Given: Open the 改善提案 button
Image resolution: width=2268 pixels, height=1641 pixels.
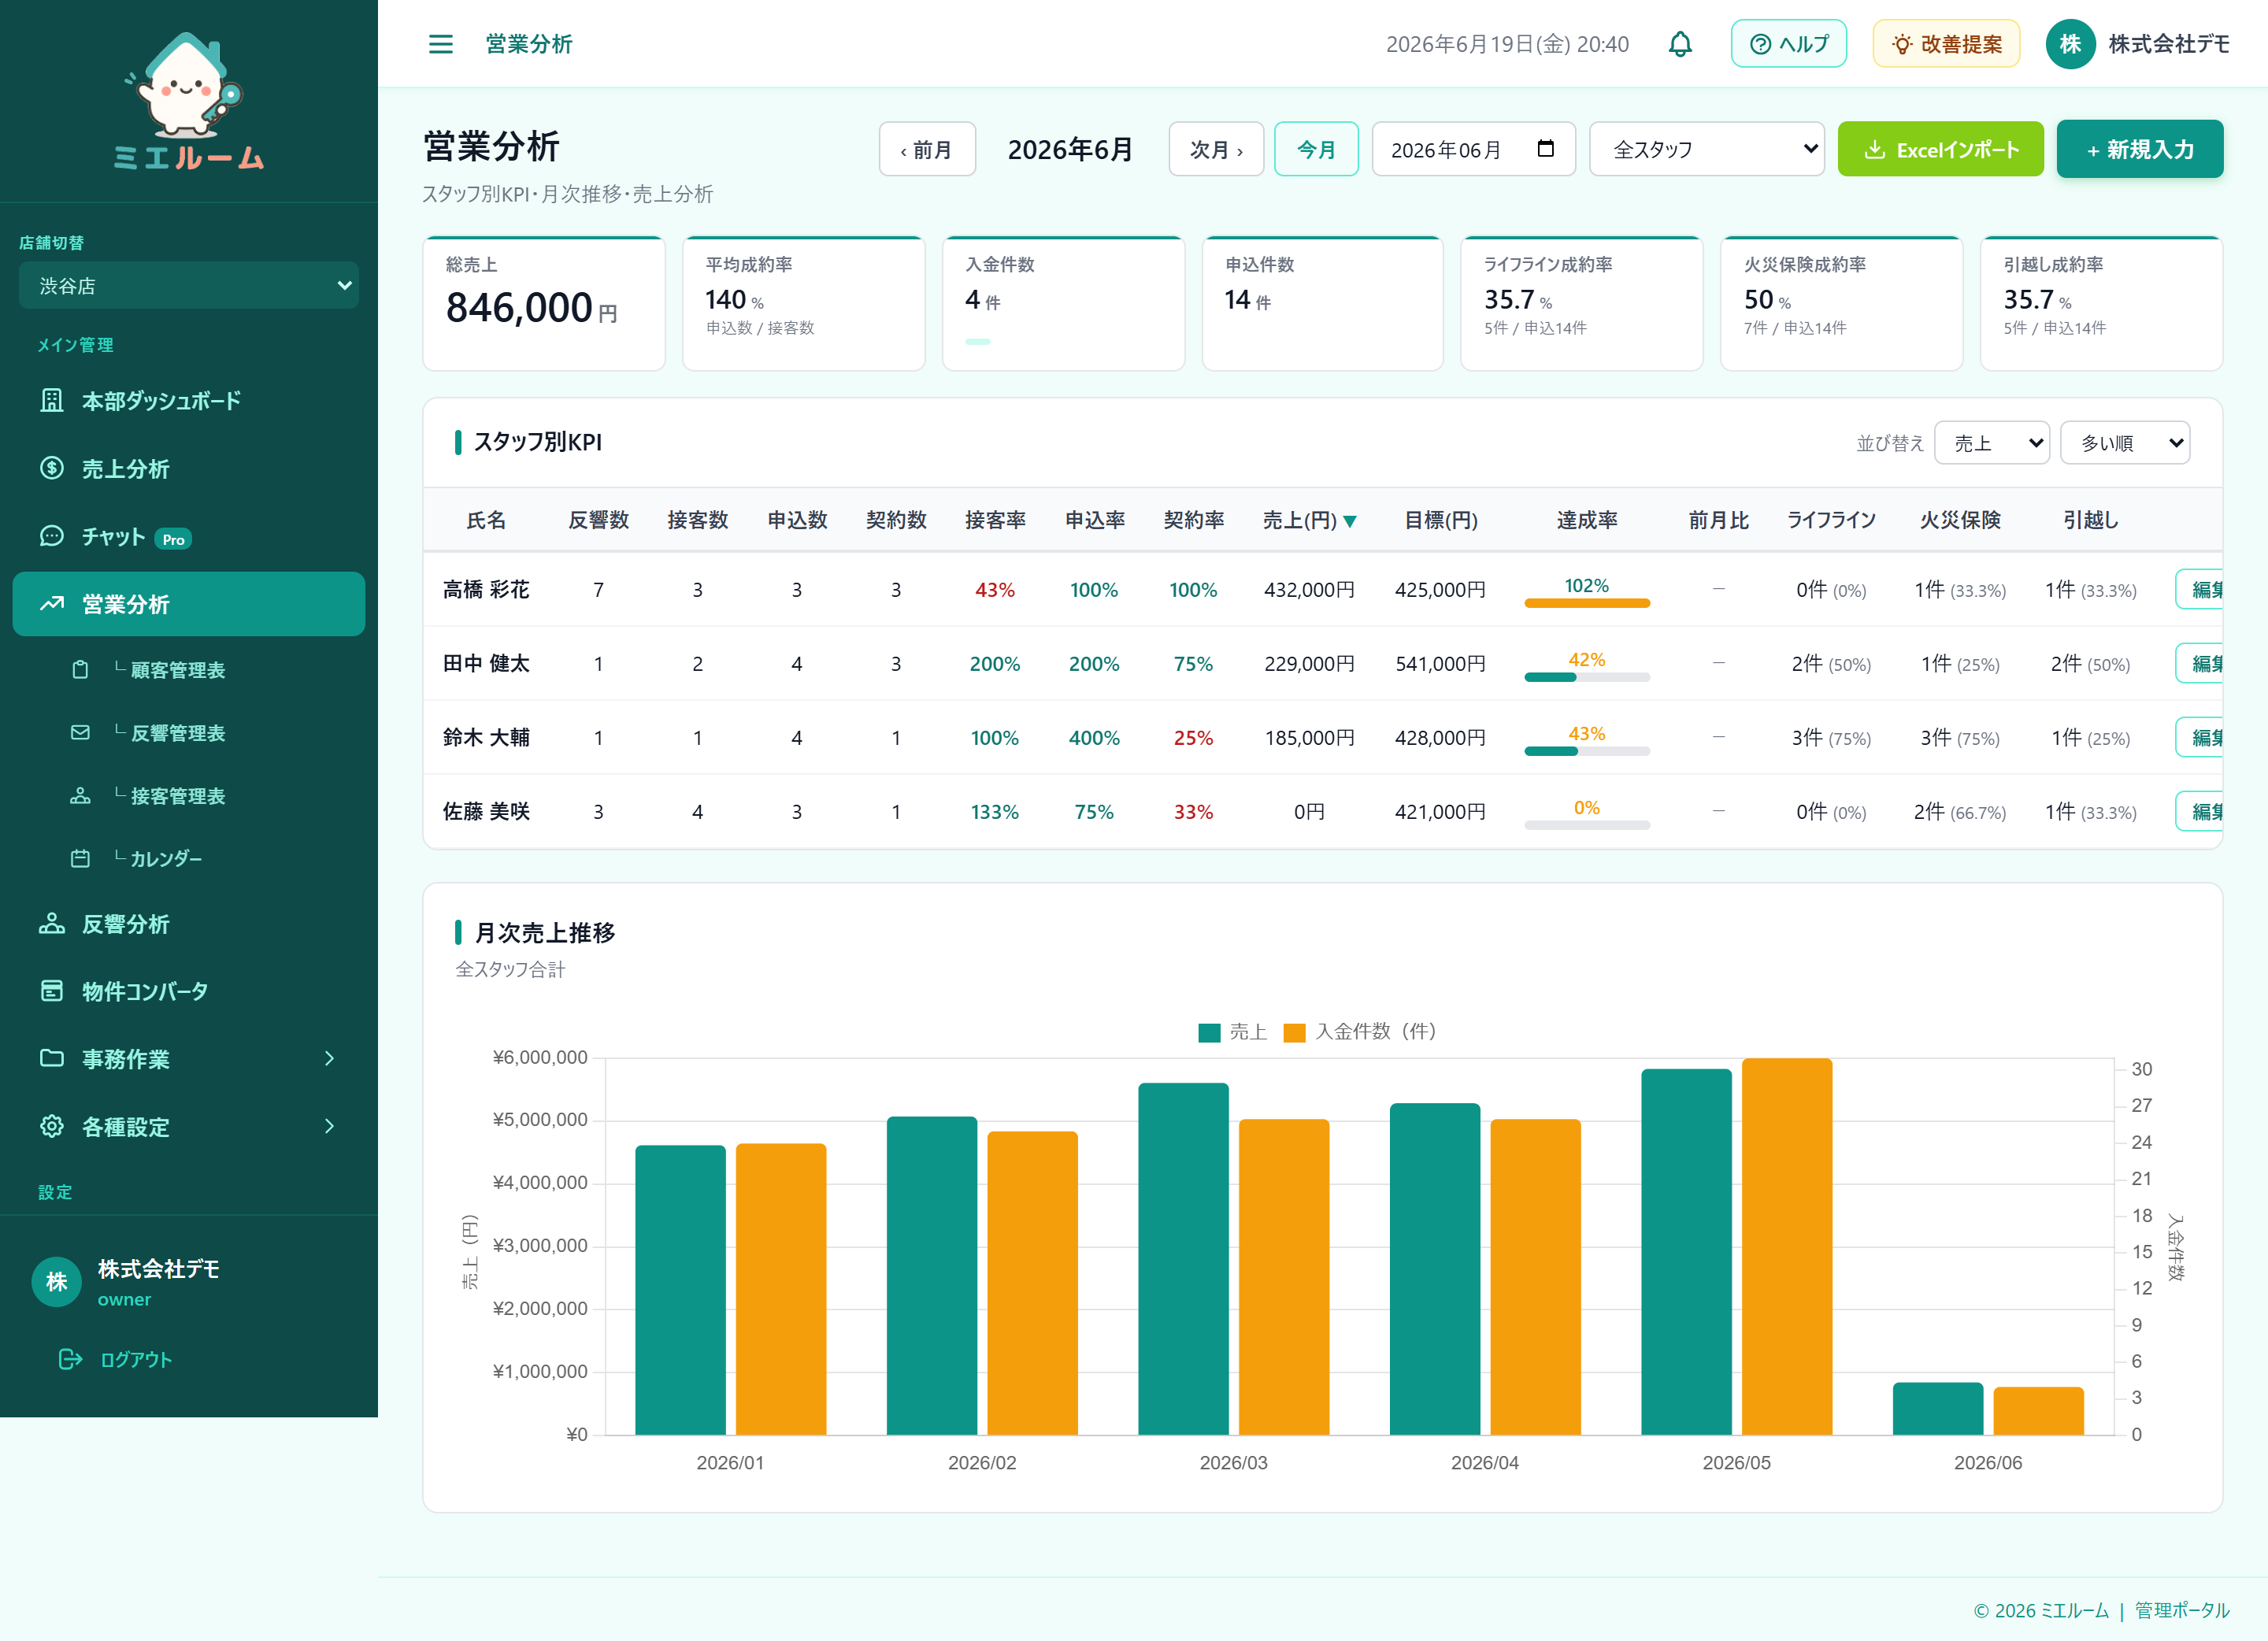Looking at the screenshot, I should tap(1946, 44).
